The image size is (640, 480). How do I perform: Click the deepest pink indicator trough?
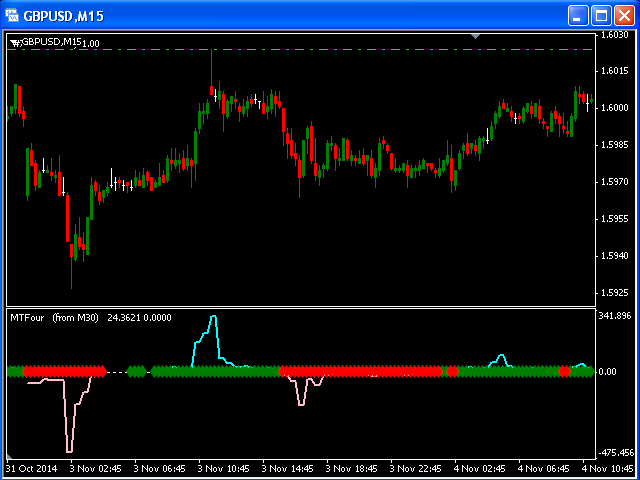[69, 450]
